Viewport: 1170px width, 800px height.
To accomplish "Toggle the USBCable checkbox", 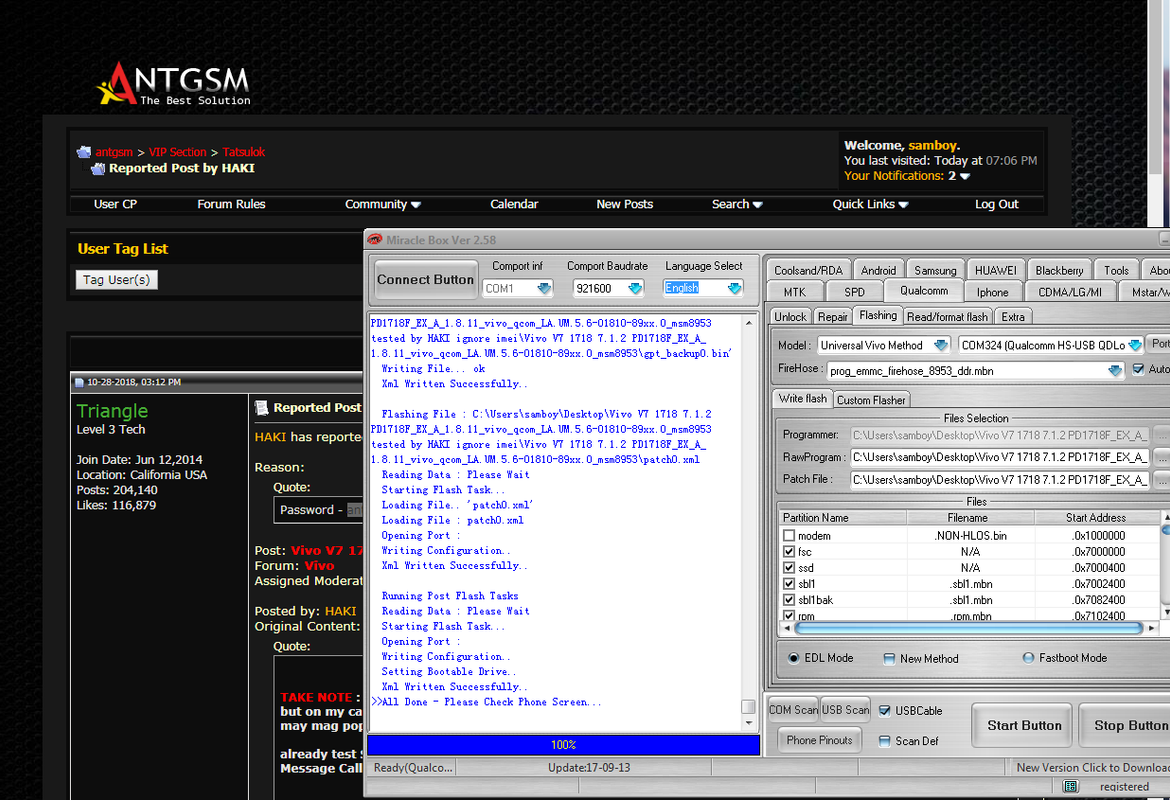I will click(884, 710).
